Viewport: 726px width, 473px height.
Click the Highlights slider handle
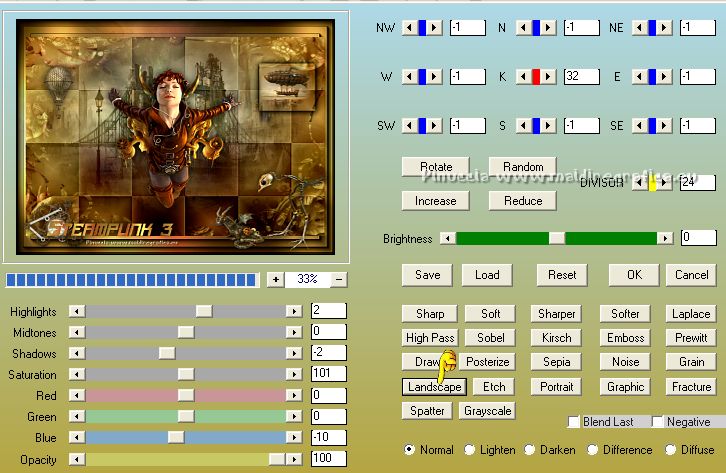coord(204,311)
